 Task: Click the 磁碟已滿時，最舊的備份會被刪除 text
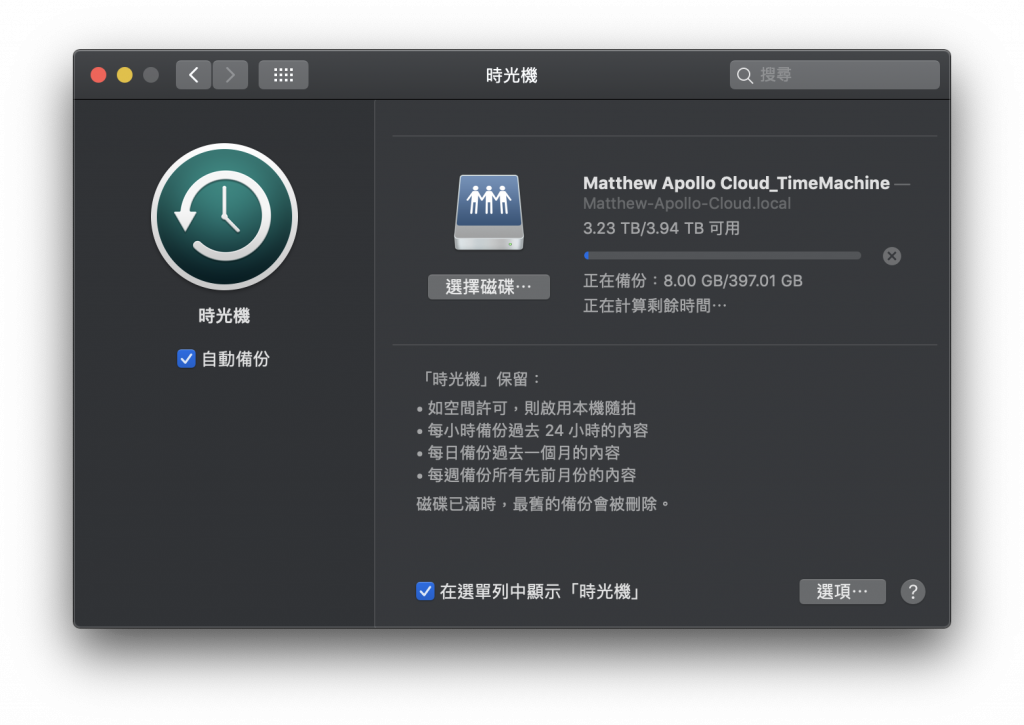pyautogui.click(x=543, y=504)
